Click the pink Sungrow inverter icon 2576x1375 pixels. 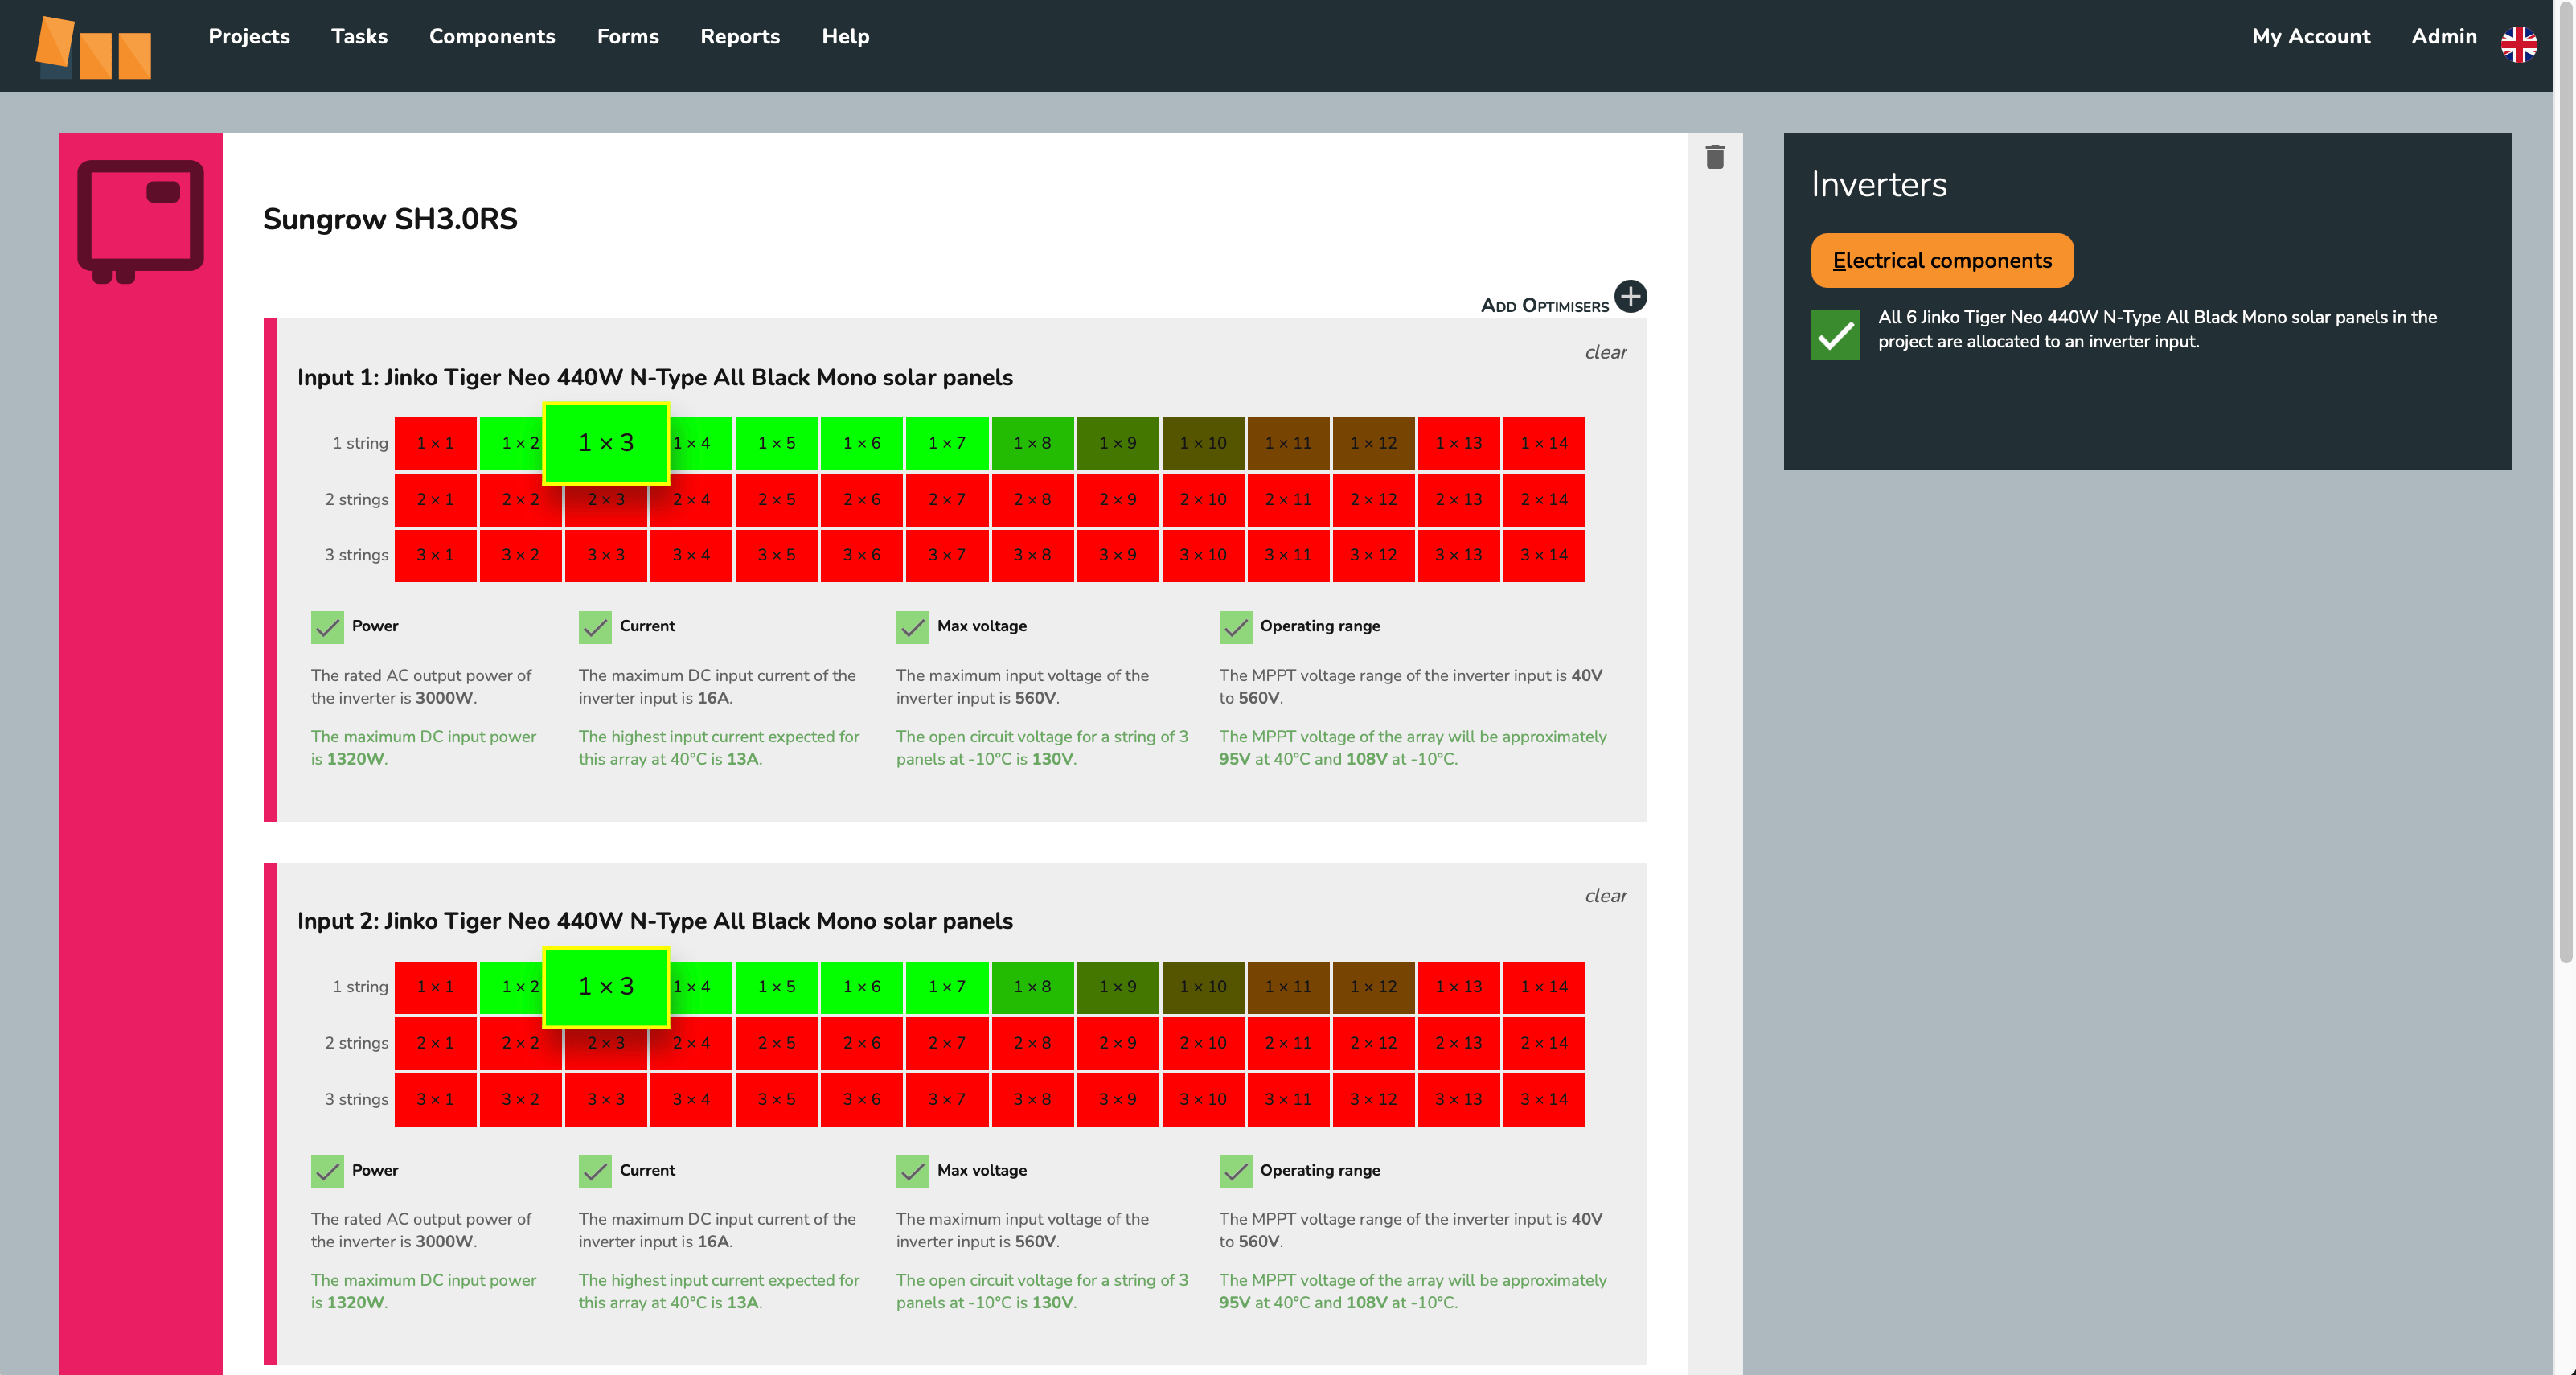(140, 221)
